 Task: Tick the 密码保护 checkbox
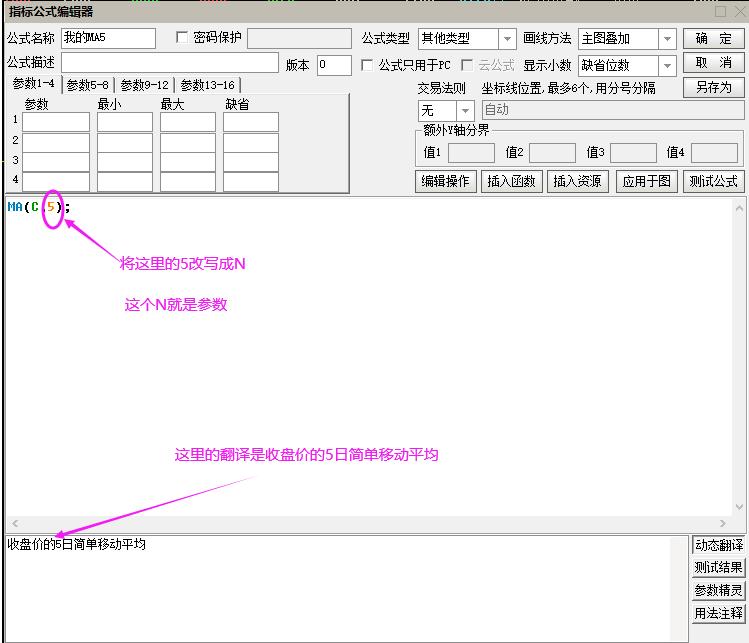[x=182, y=37]
